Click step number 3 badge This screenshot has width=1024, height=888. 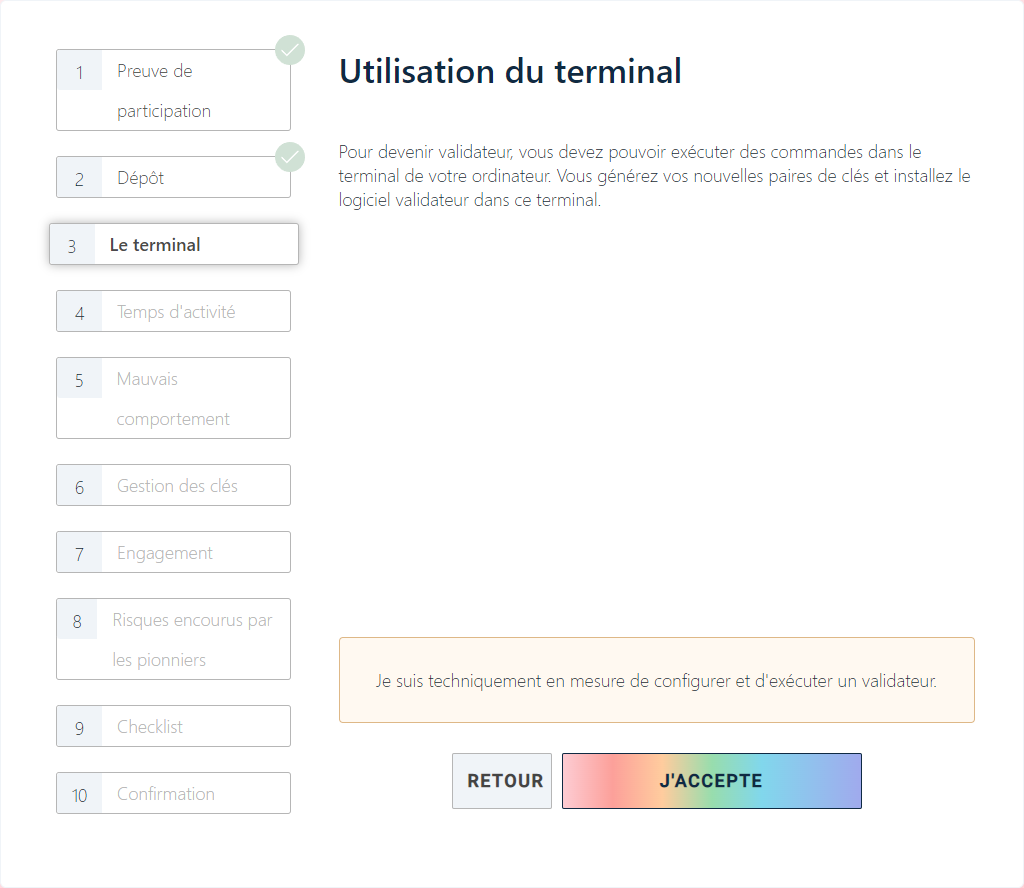72,246
